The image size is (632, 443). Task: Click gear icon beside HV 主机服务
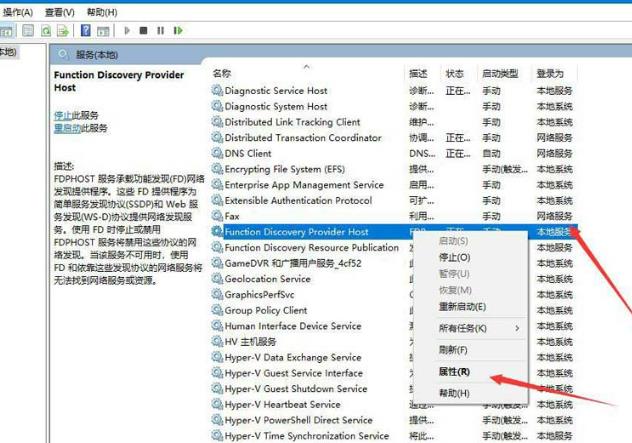(217, 342)
